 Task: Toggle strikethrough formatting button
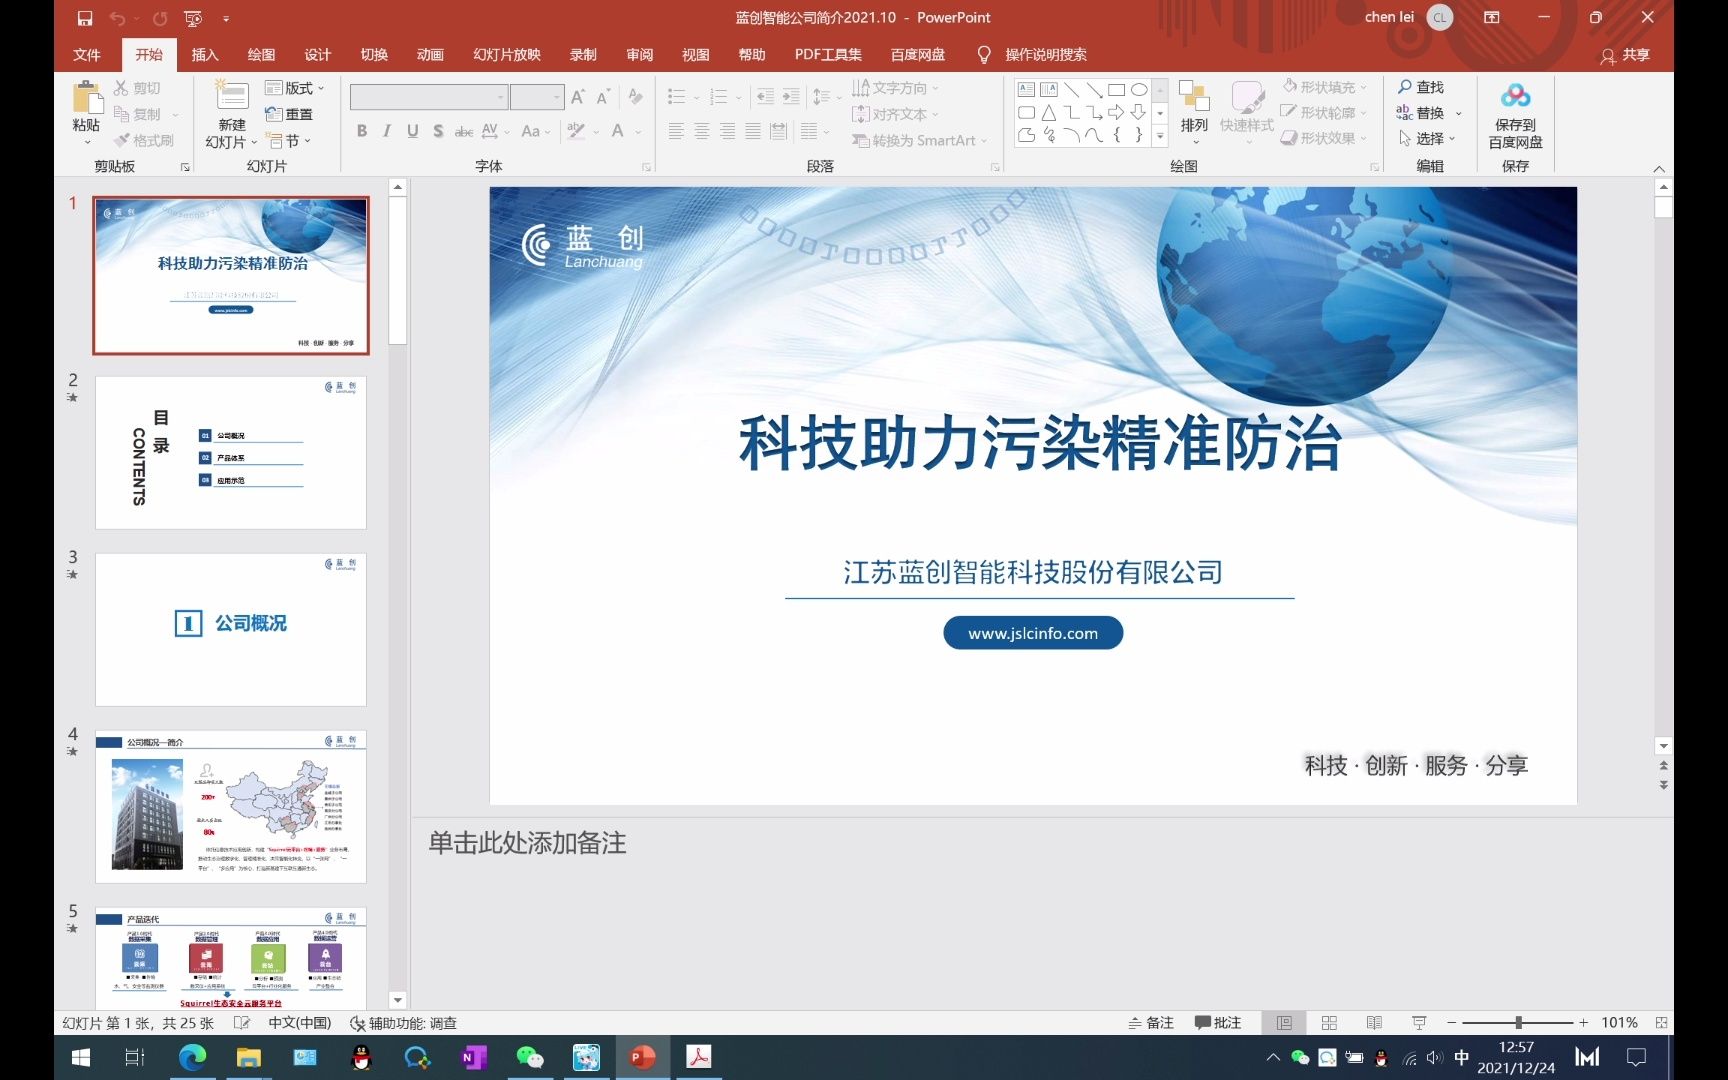(x=464, y=131)
